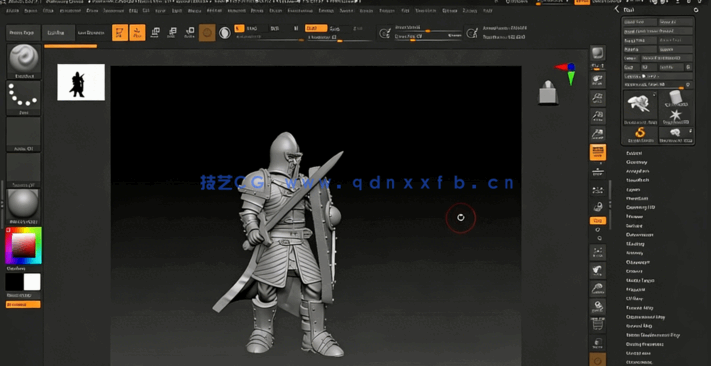
Task: Open the first menu, Alpha
Action: point(13,10)
